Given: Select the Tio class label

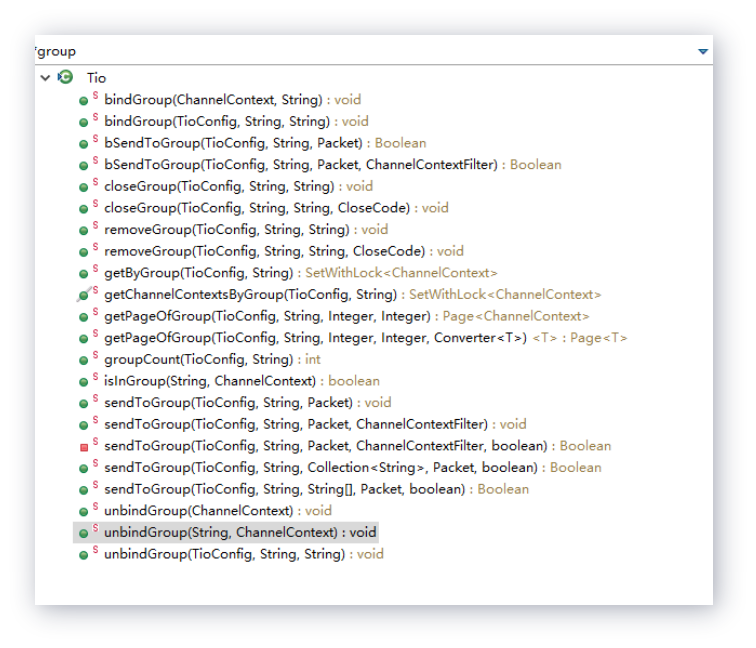Looking at the screenshot, I should point(96,78).
